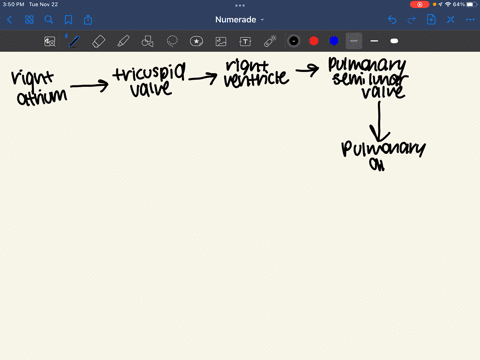480x360 pixels.
Task: Select the zoom window tool
Action: pos(50,41)
